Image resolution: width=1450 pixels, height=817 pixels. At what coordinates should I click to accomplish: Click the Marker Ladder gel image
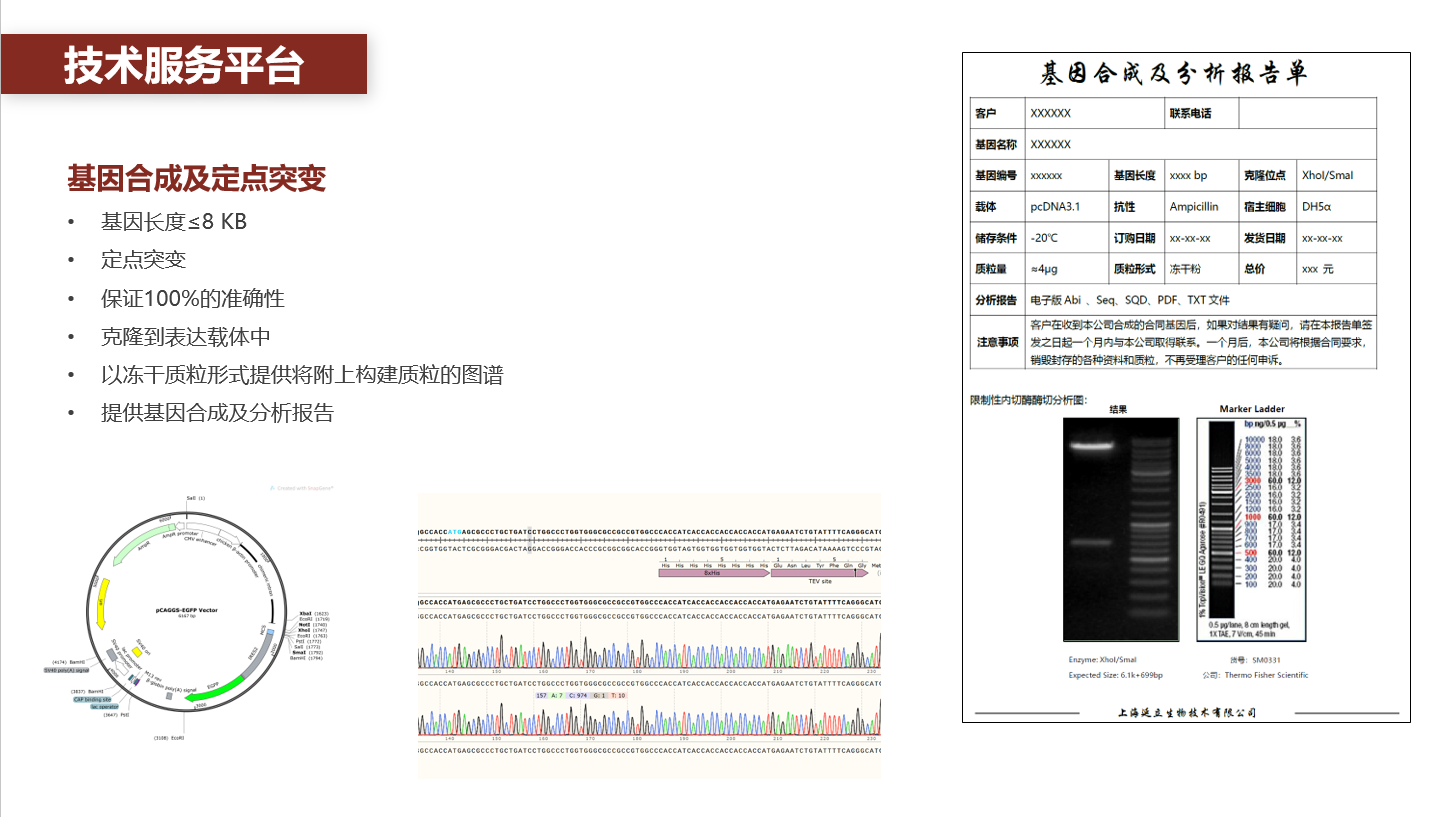pos(1252,530)
